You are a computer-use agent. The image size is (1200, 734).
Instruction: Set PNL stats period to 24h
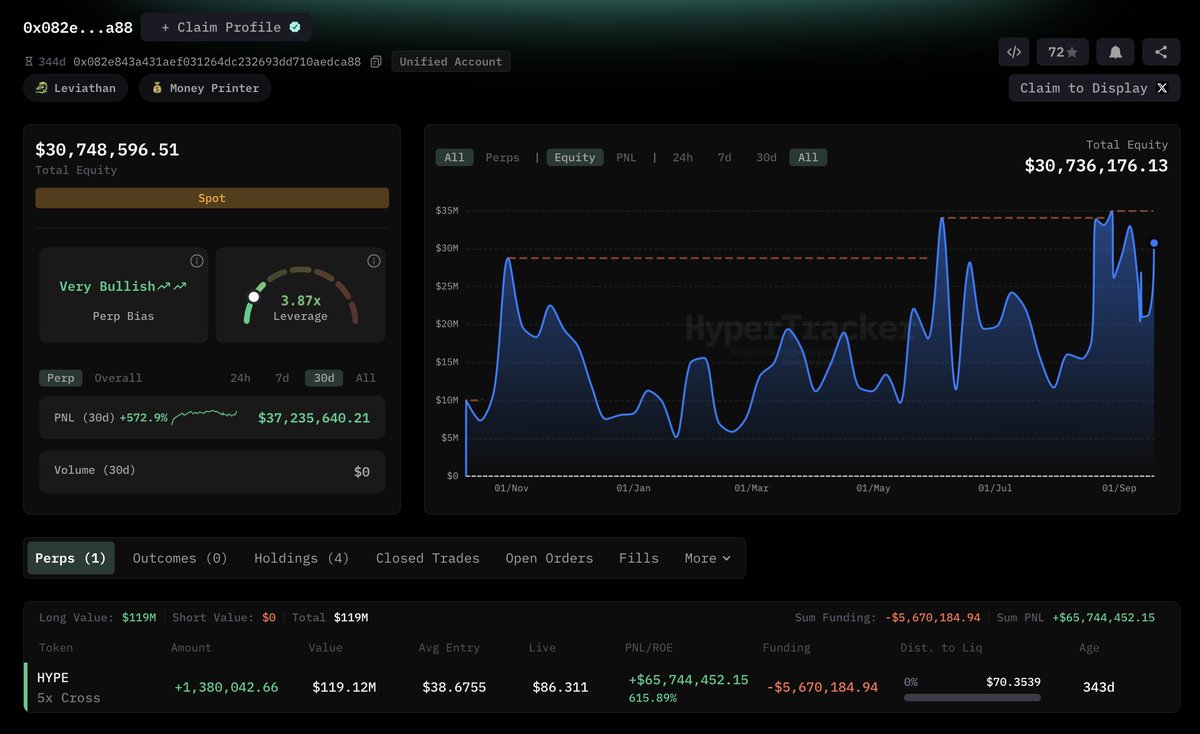[x=240, y=378]
